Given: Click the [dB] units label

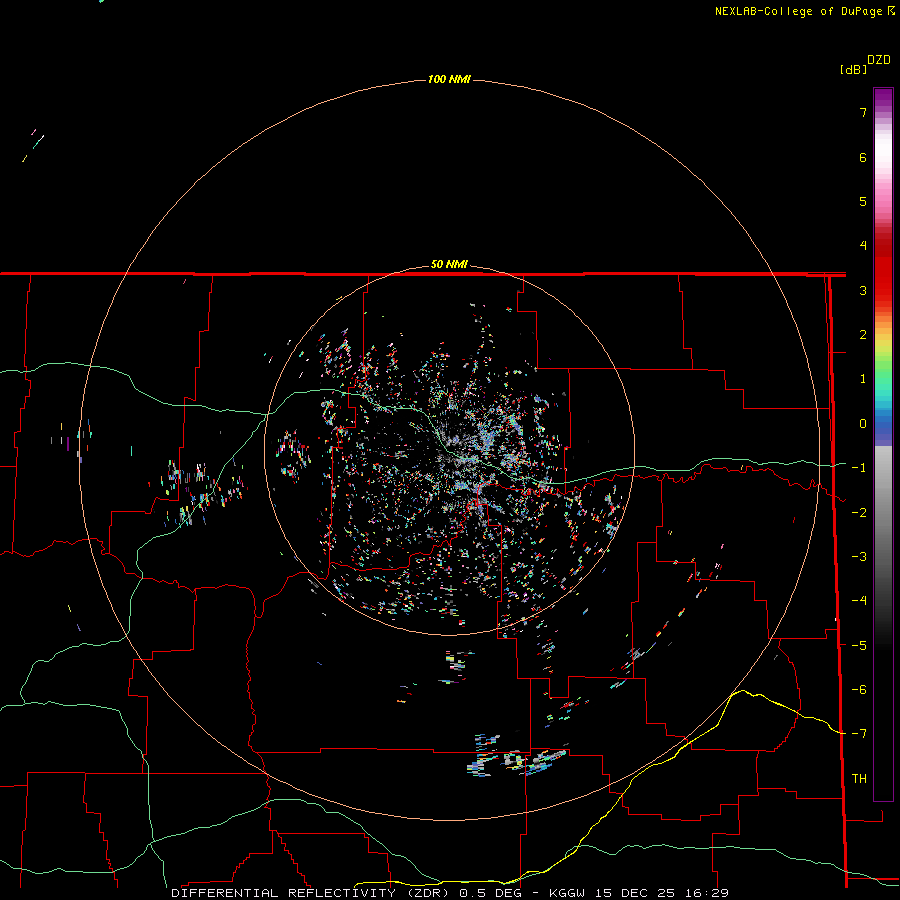Looking at the screenshot, I should click(854, 69).
